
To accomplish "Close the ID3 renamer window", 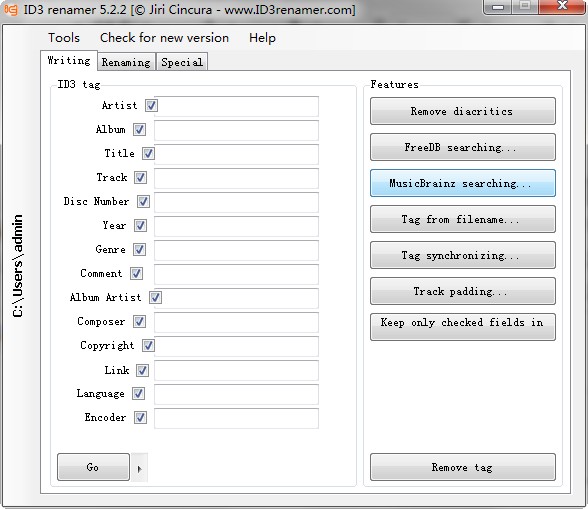I will click(x=562, y=6).
